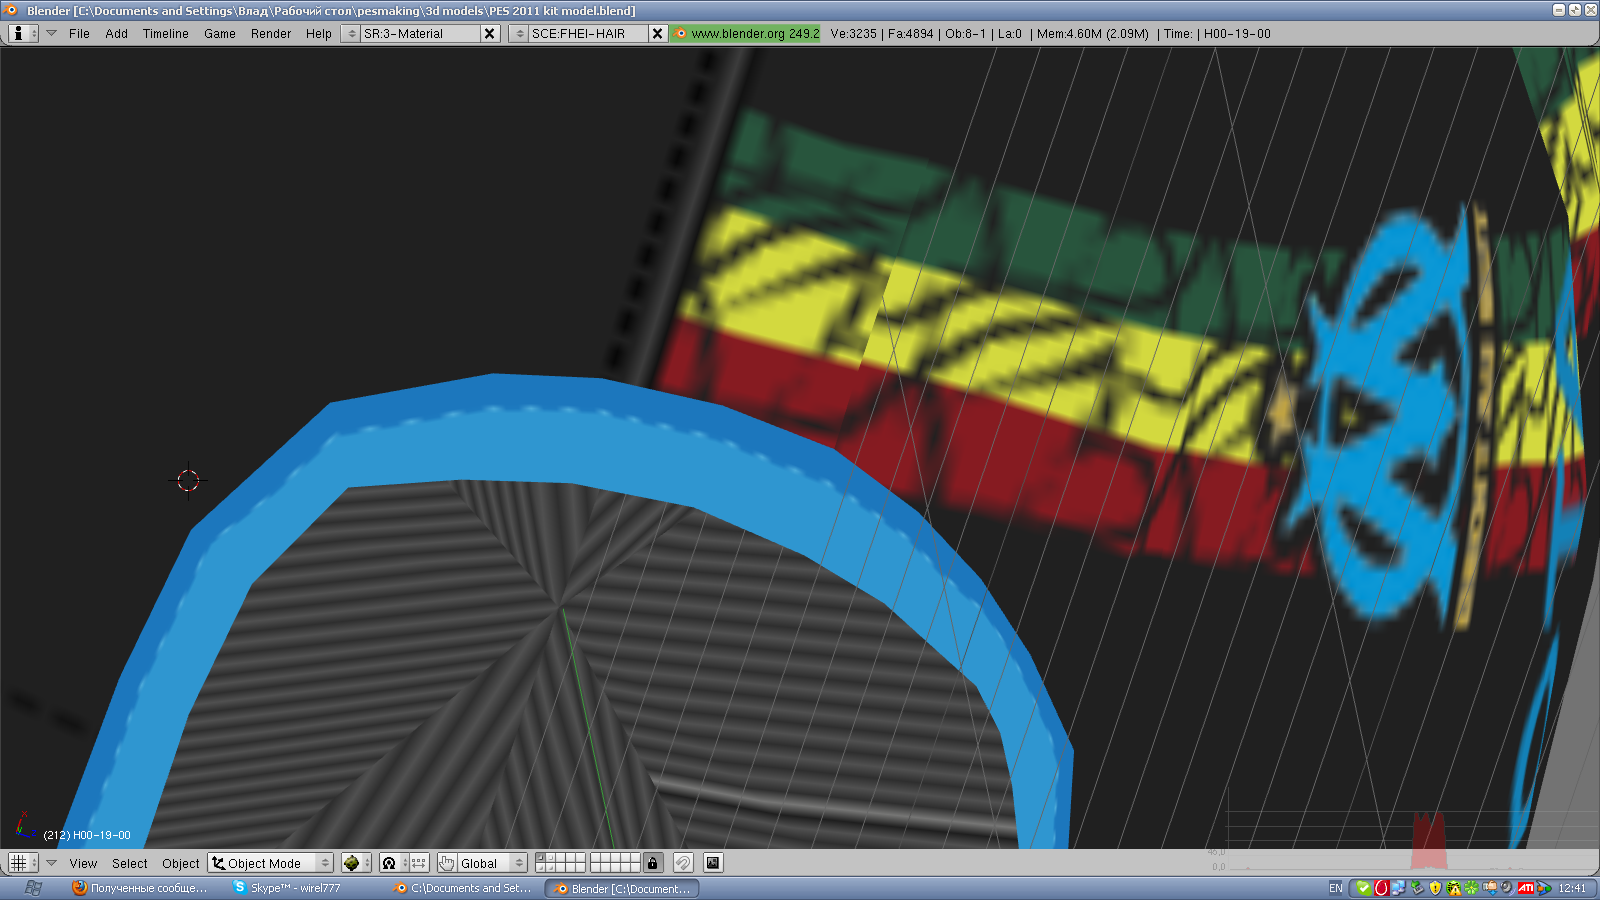This screenshot has height=900, width=1600.
Task: Open the 3D View window type selector
Action: pyautogui.click(x=22, y=863)
